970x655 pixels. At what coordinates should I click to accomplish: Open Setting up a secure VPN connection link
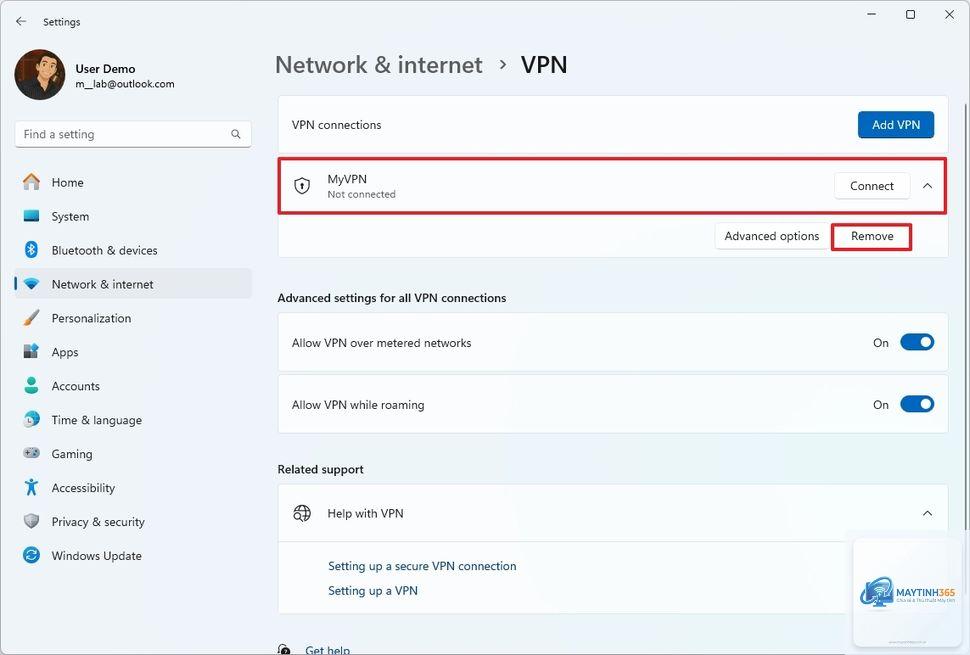click(422, 566)
